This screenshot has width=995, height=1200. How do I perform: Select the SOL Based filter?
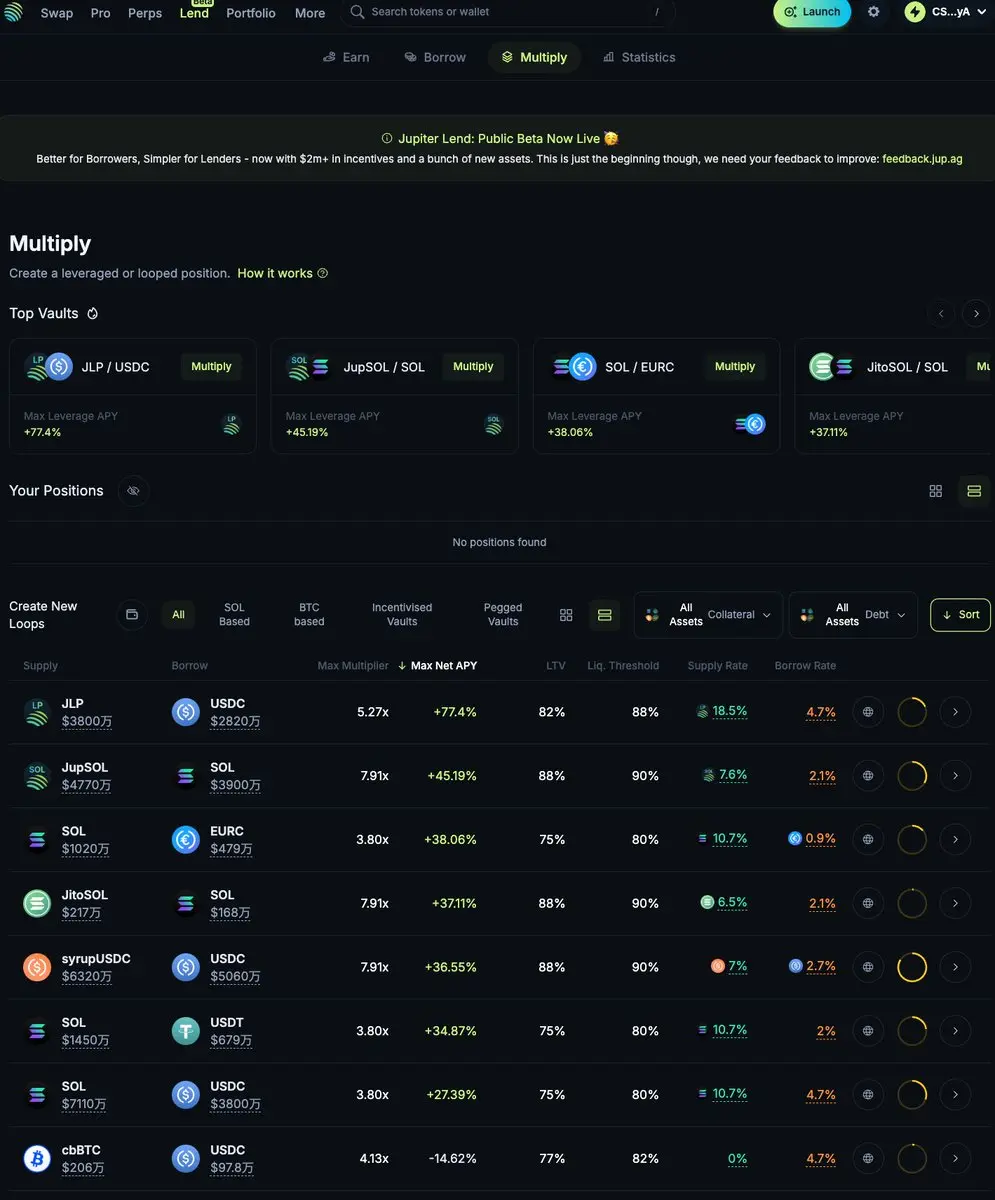tap(234, 614)
